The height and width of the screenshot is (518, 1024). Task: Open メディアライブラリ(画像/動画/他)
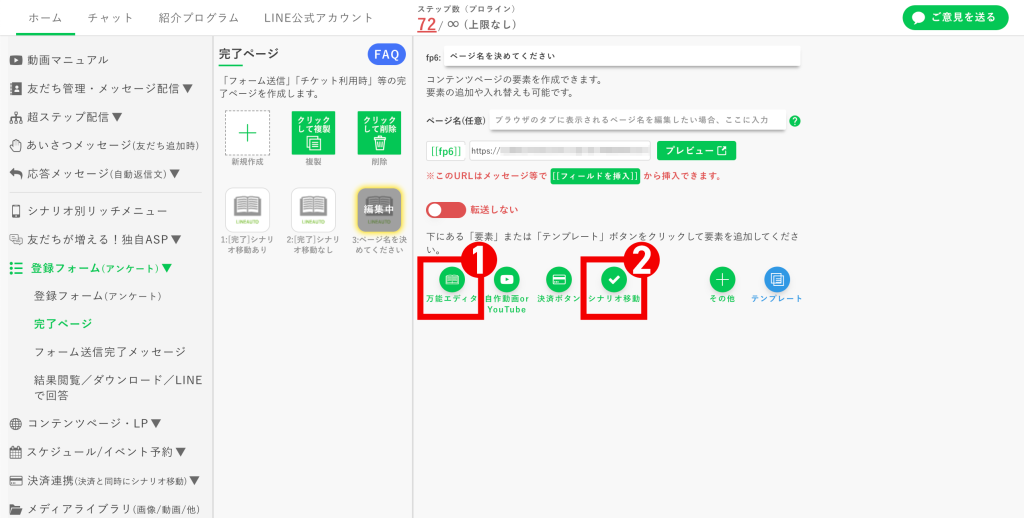click(x=104, y=510)
